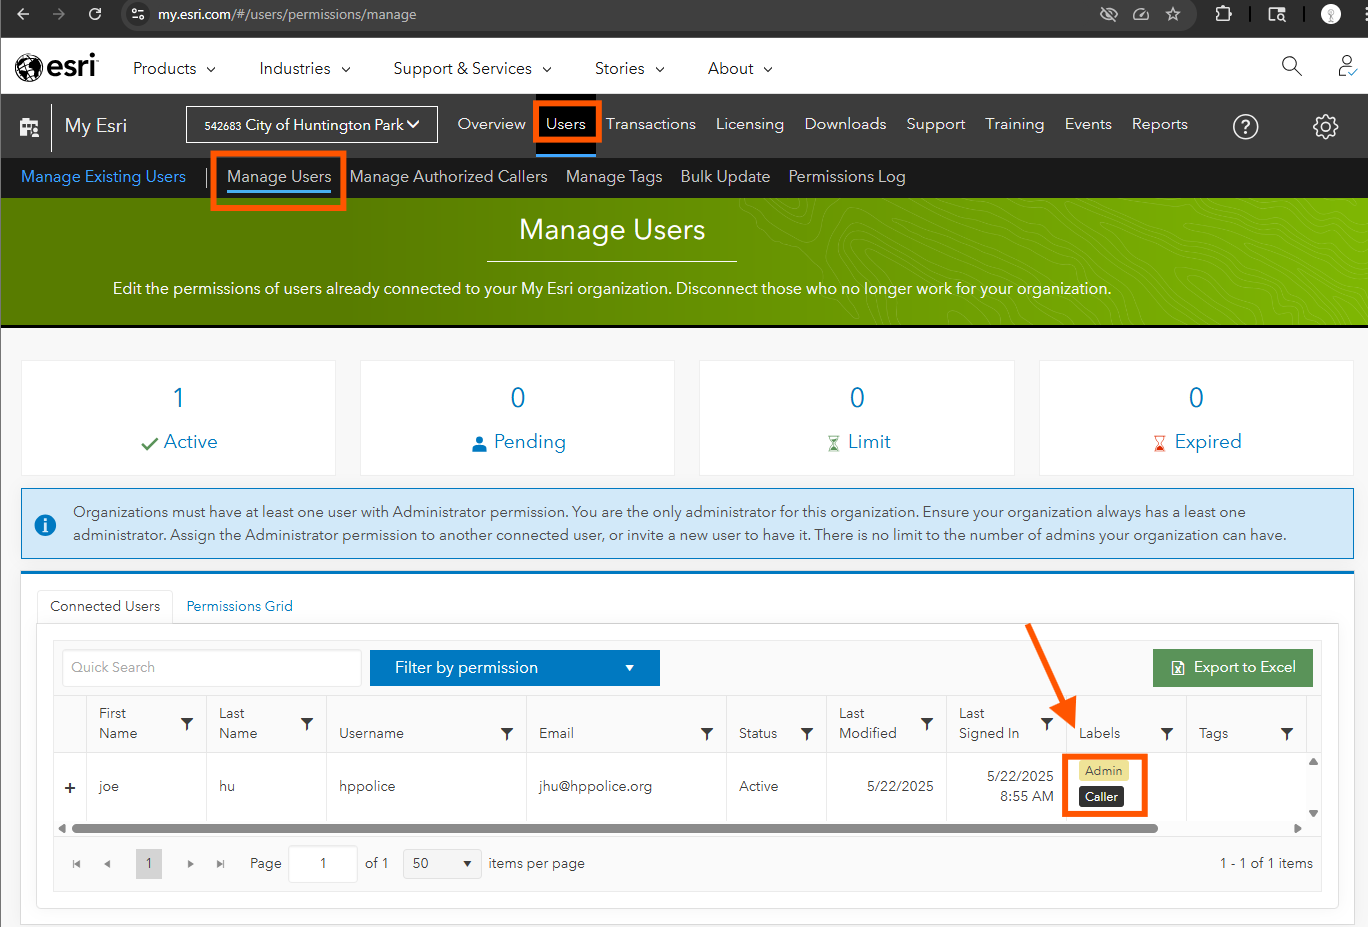Go back using the browser back arrow

[x=23, y=14]
